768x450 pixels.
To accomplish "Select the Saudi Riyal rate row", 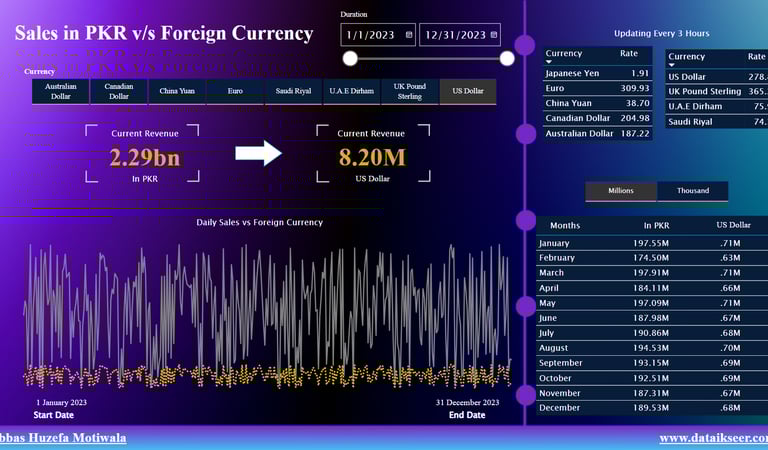I will click(717, 121).
